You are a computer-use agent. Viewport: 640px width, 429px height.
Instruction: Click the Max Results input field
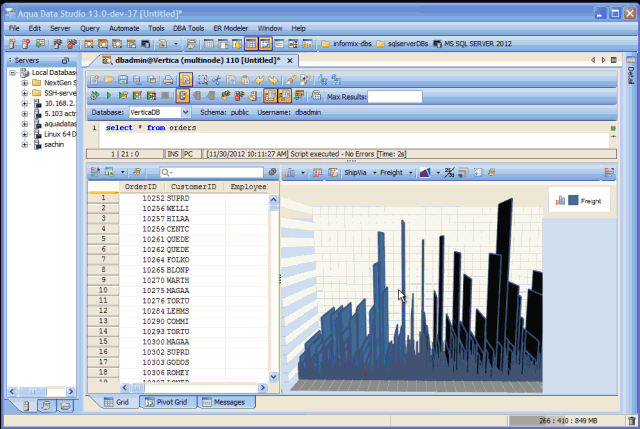click(395, 97)
